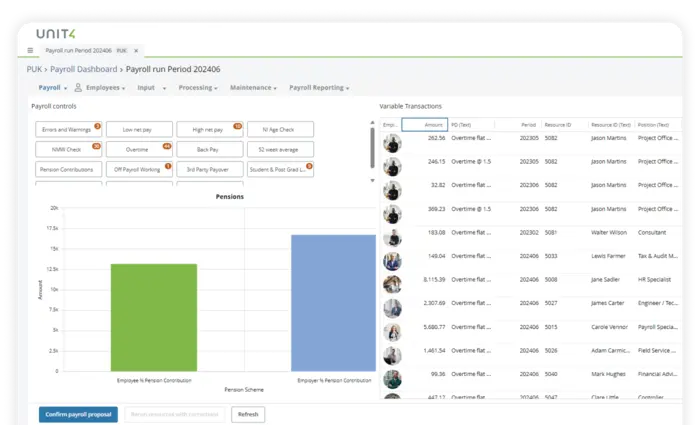This screenshot has width=700, height=425.
Task: Click Mark Hughes's avatar photo
Action: coord(392,379)
